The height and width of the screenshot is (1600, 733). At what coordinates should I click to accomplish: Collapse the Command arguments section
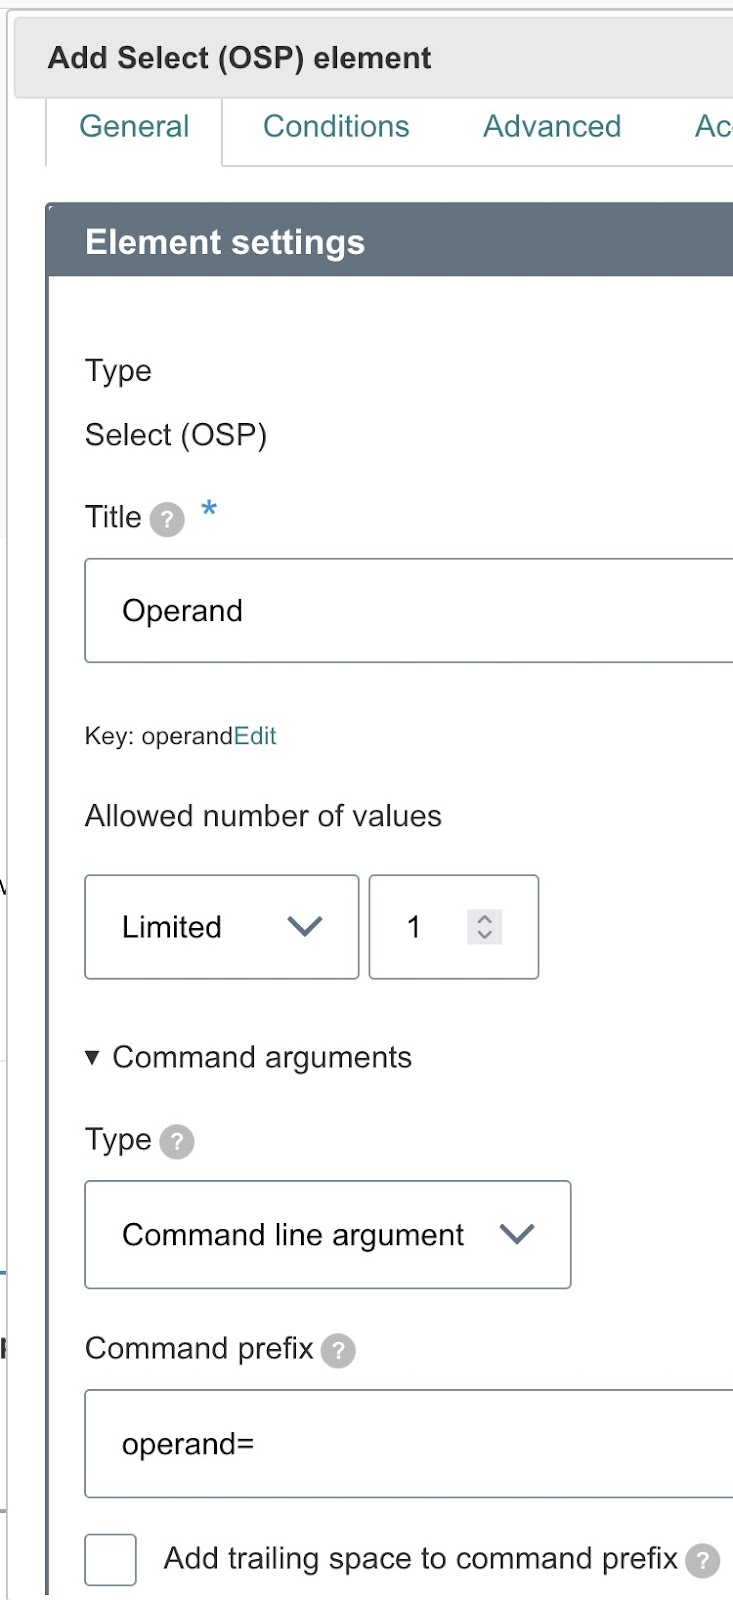(93, 1057)
